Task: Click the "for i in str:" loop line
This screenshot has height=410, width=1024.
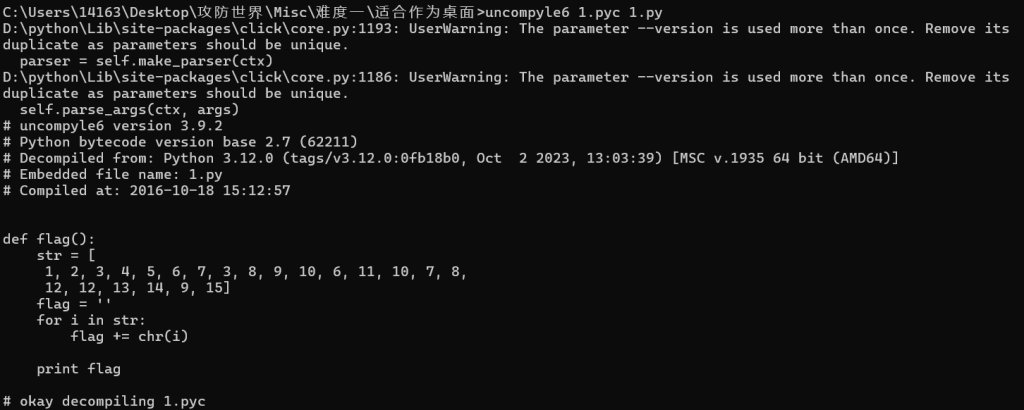Action: tap(91, 320)
